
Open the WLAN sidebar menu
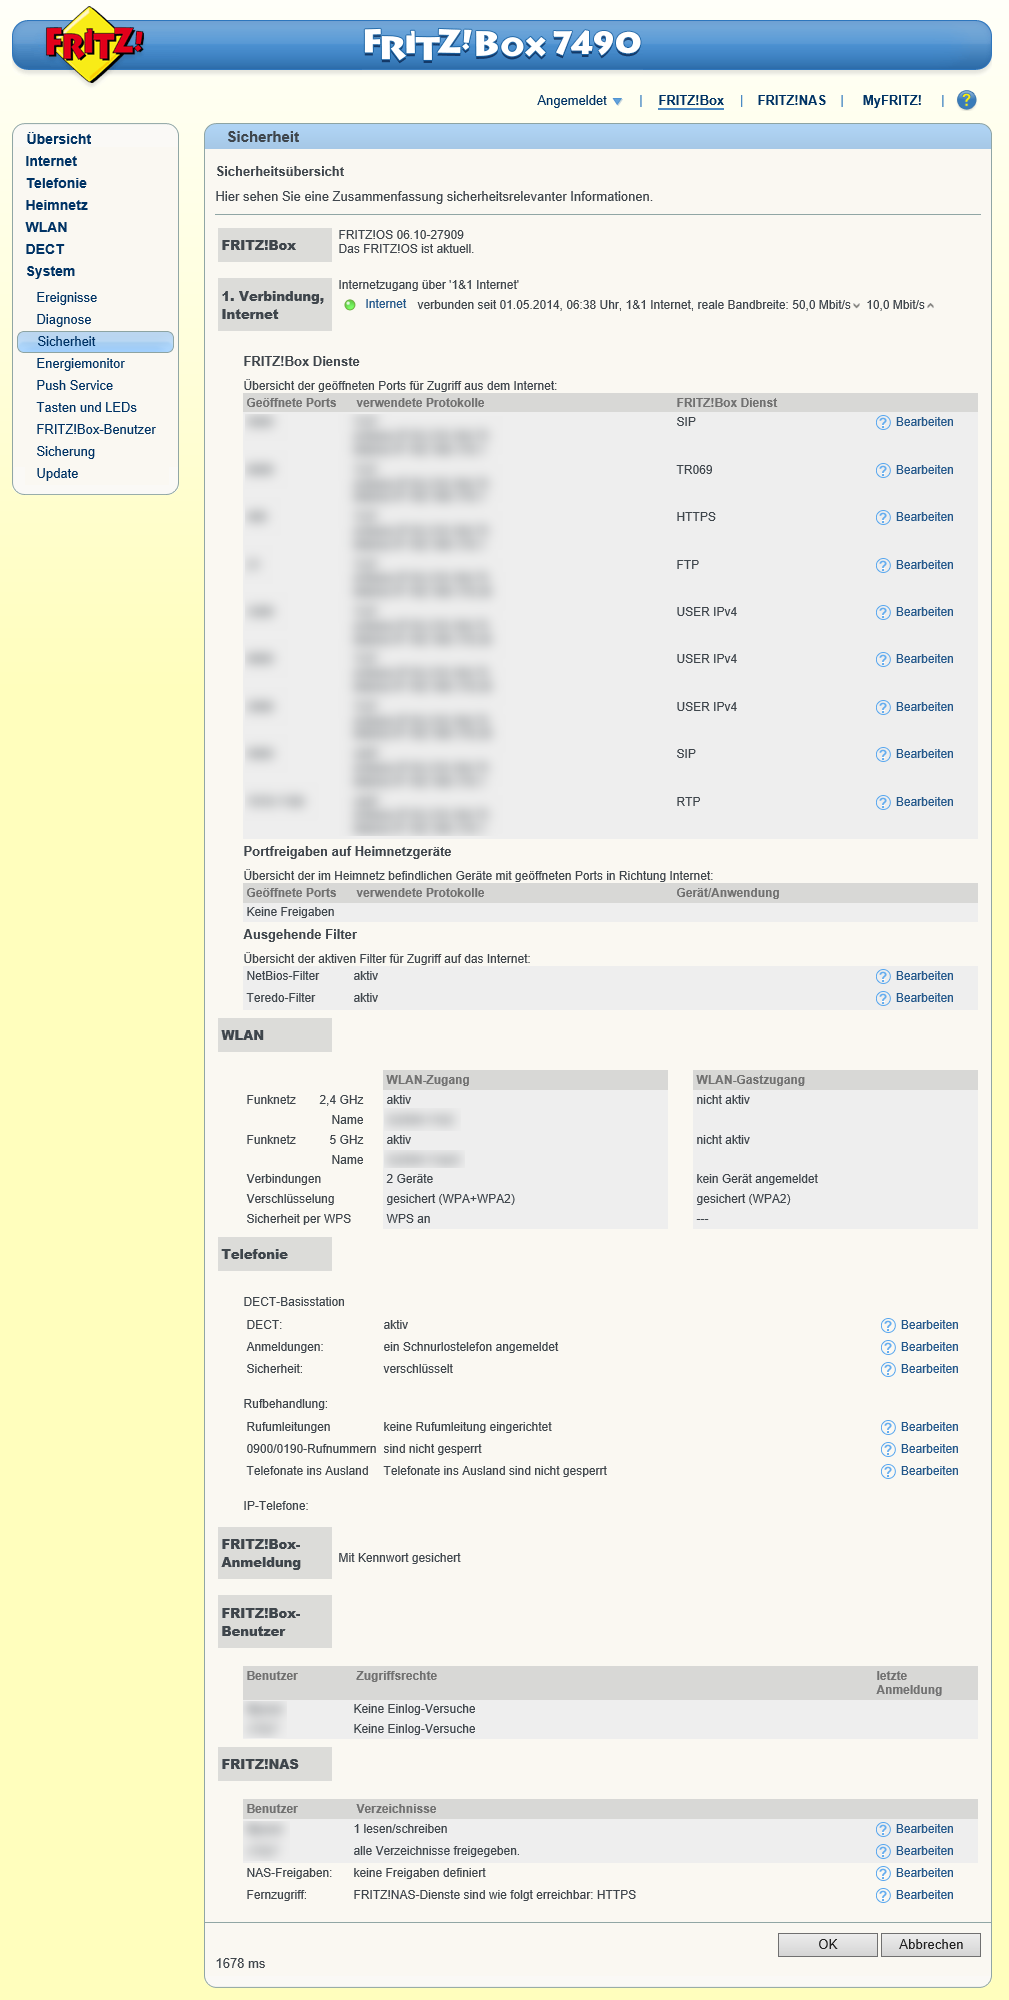pos(46,227)
